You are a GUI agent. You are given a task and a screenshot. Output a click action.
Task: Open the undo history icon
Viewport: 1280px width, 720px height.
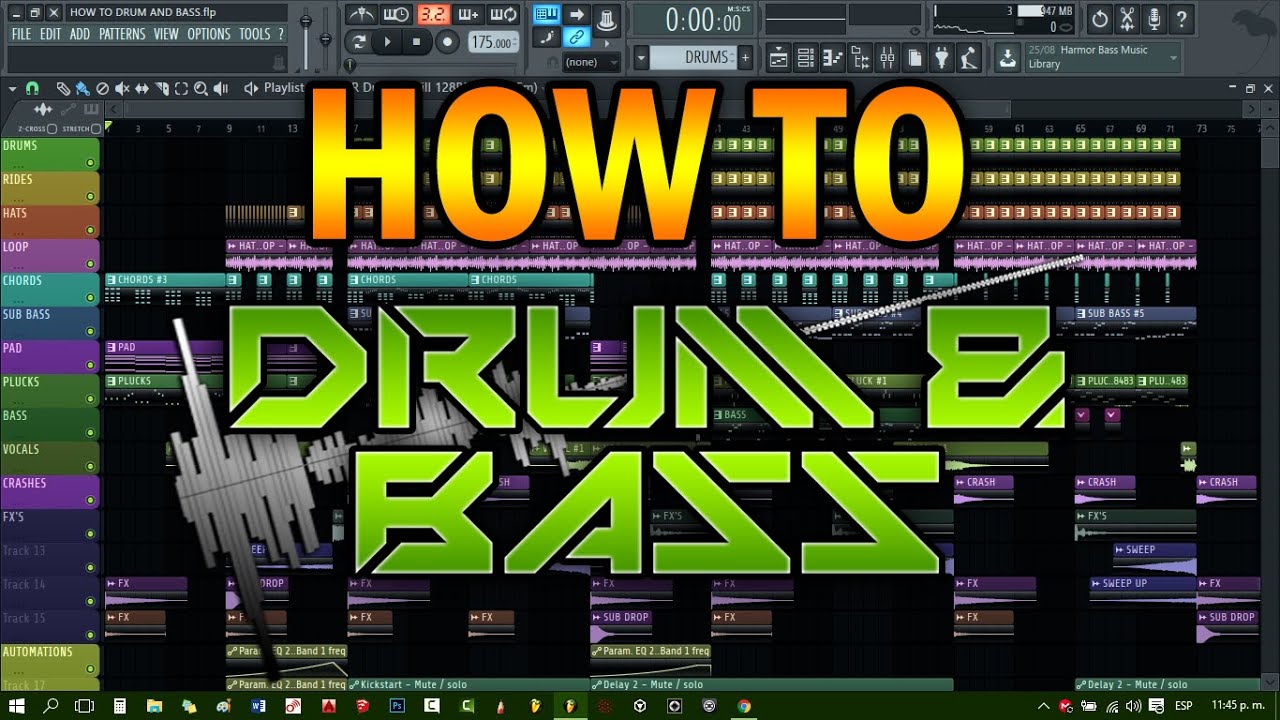coord(1099,18)
